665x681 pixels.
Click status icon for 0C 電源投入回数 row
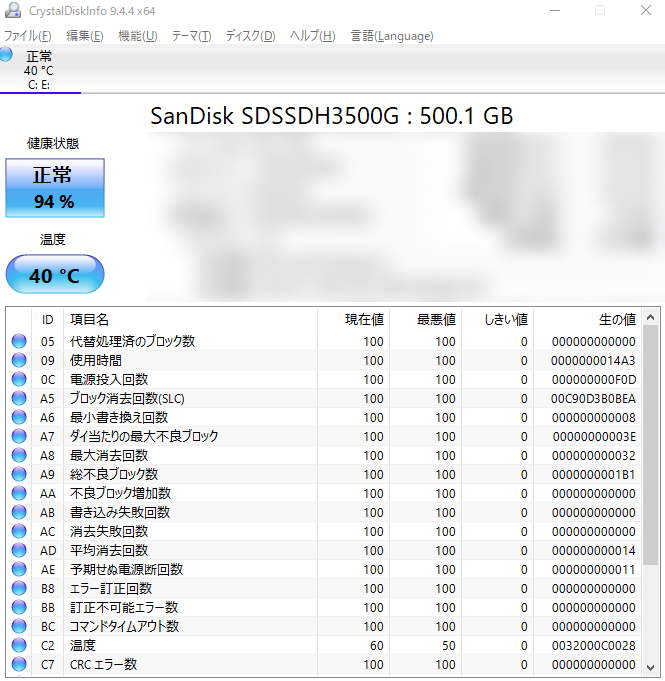(19, 379)
